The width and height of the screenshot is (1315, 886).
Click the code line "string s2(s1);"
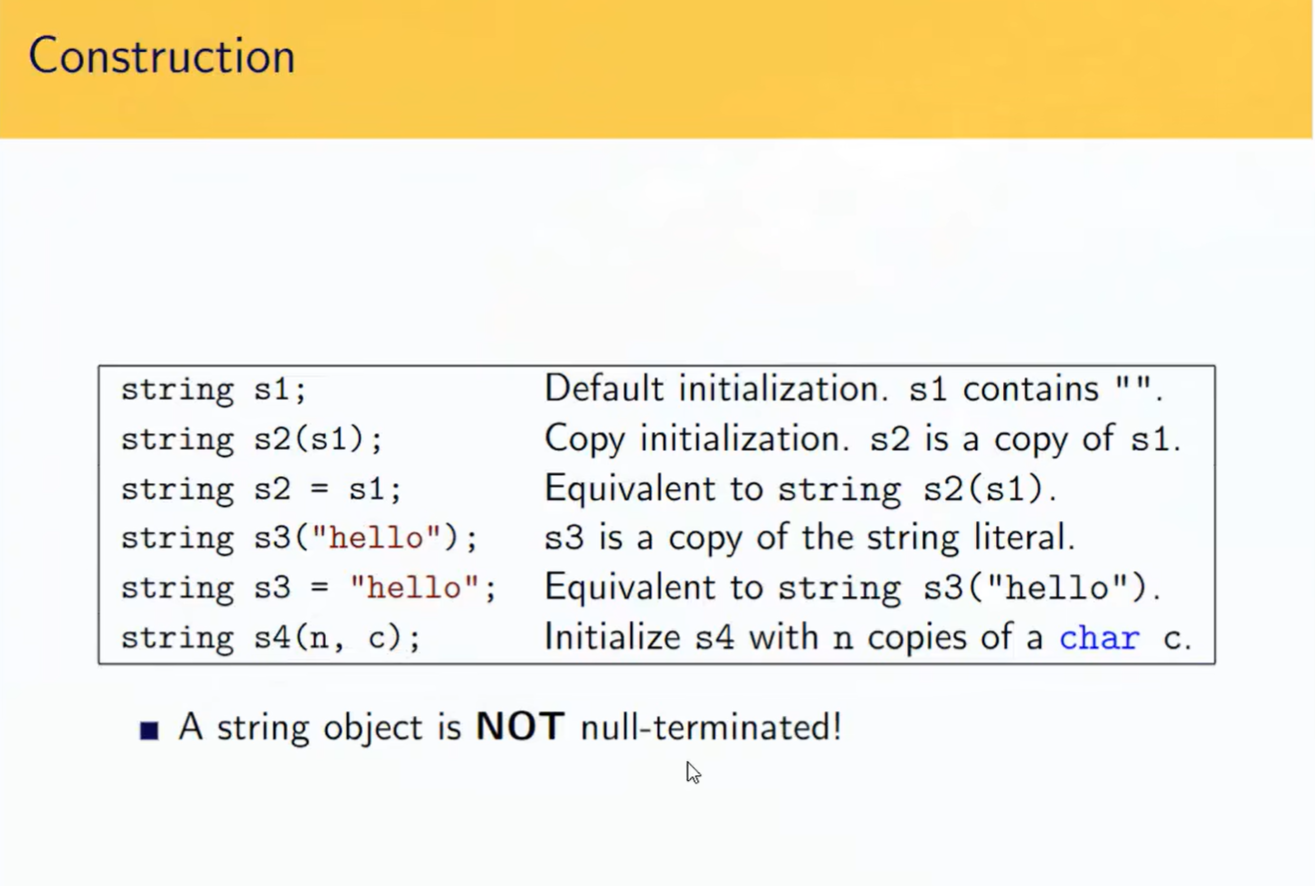pos(251,439)
